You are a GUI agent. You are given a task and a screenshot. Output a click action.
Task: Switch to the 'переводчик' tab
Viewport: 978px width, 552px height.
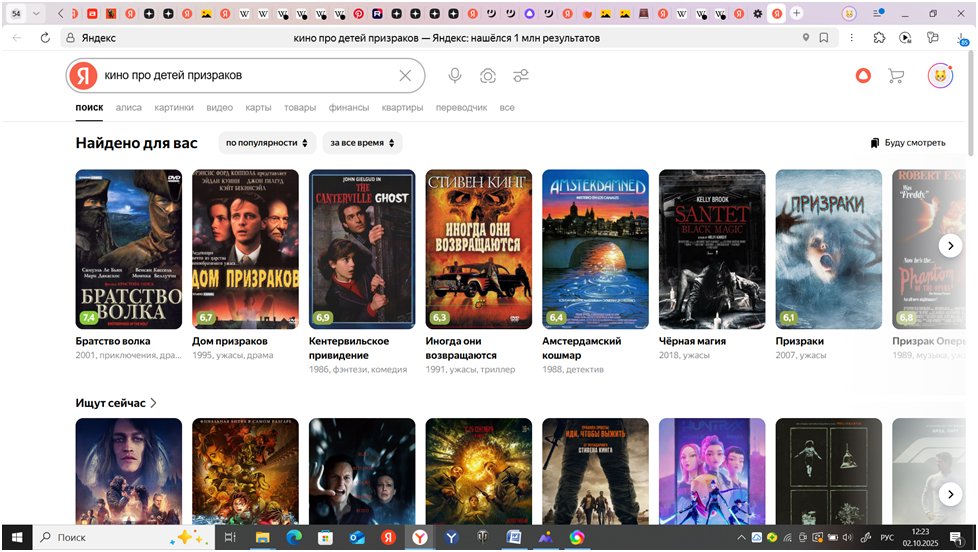[x=462, y=107]
